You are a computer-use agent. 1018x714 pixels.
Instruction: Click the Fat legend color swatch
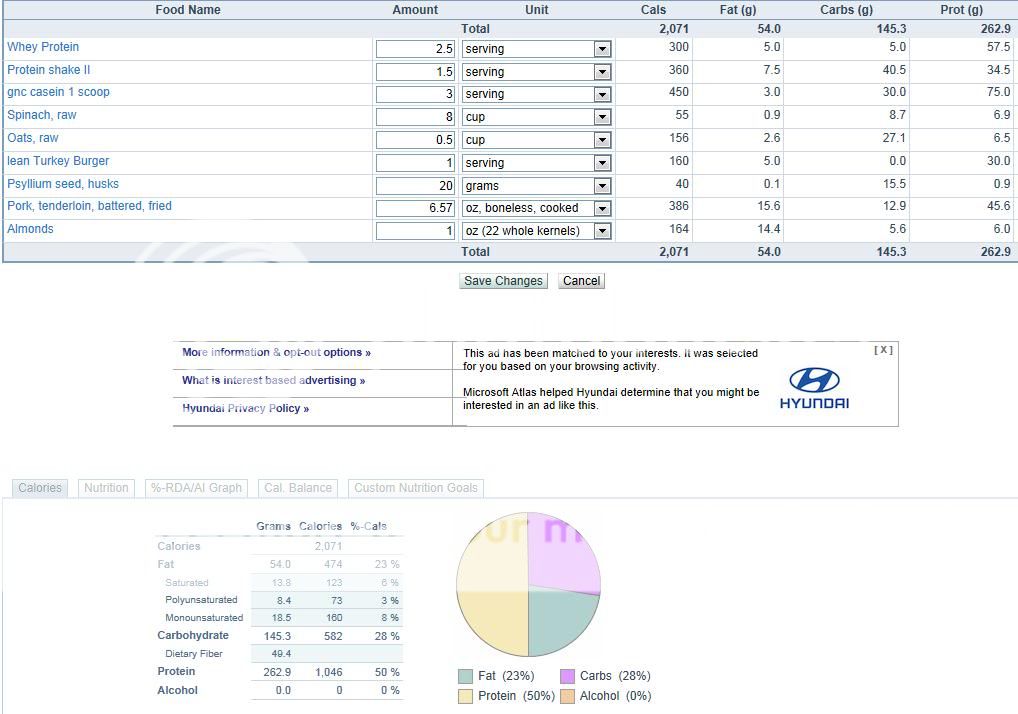pos(465,677)
